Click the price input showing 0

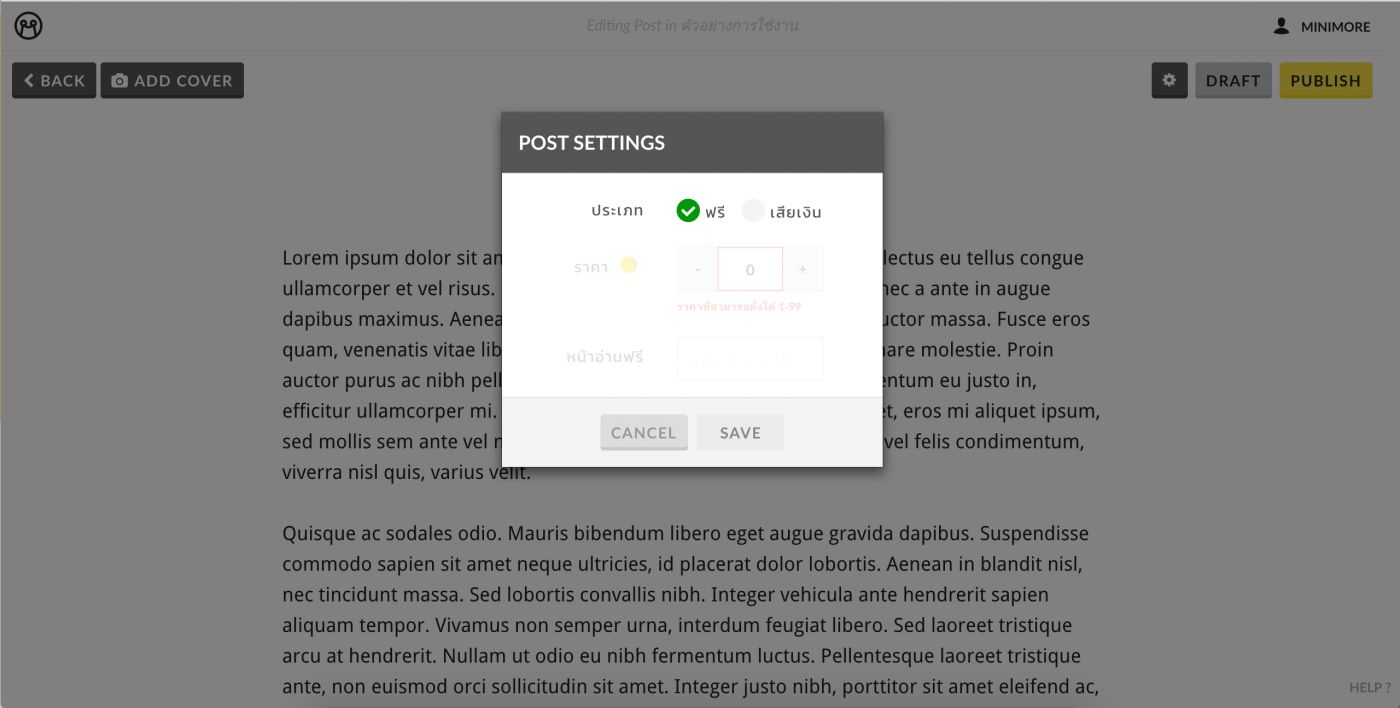click(x=750, y=269)
